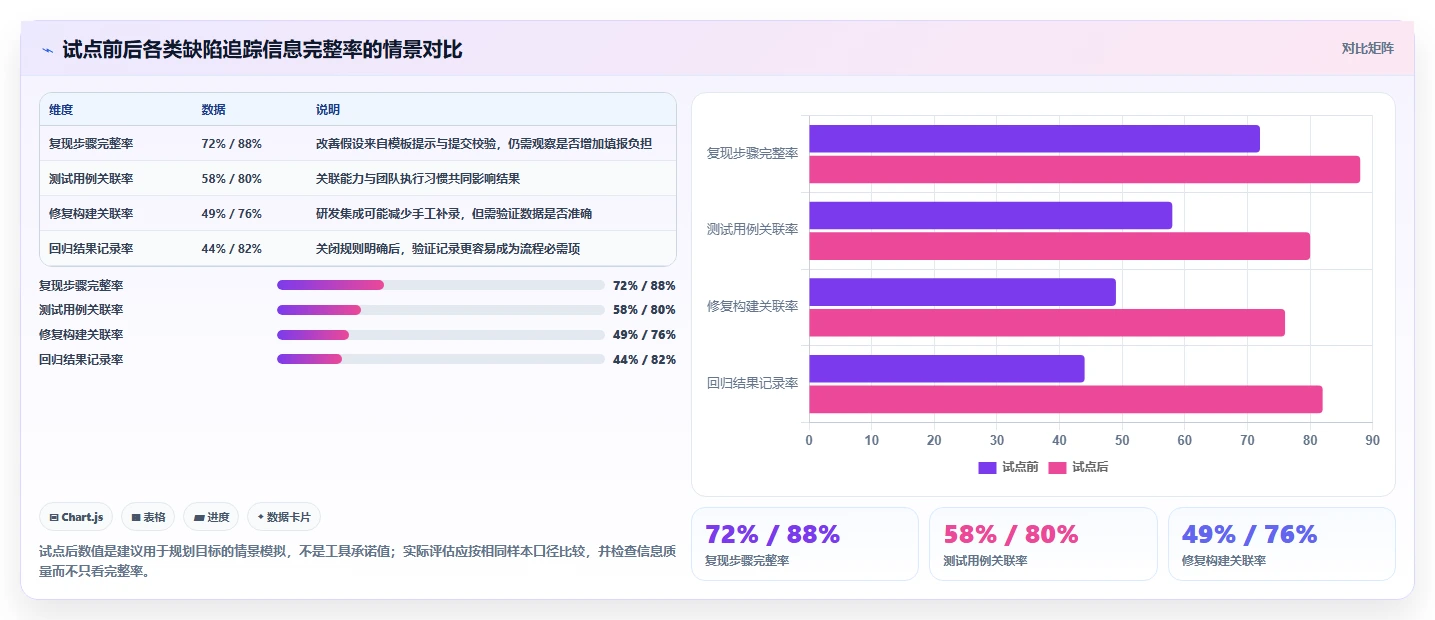The height and width of the screenshot is (620, 1435).
Task: Select the 数据卡片 chip
Action: coord(284,517)
